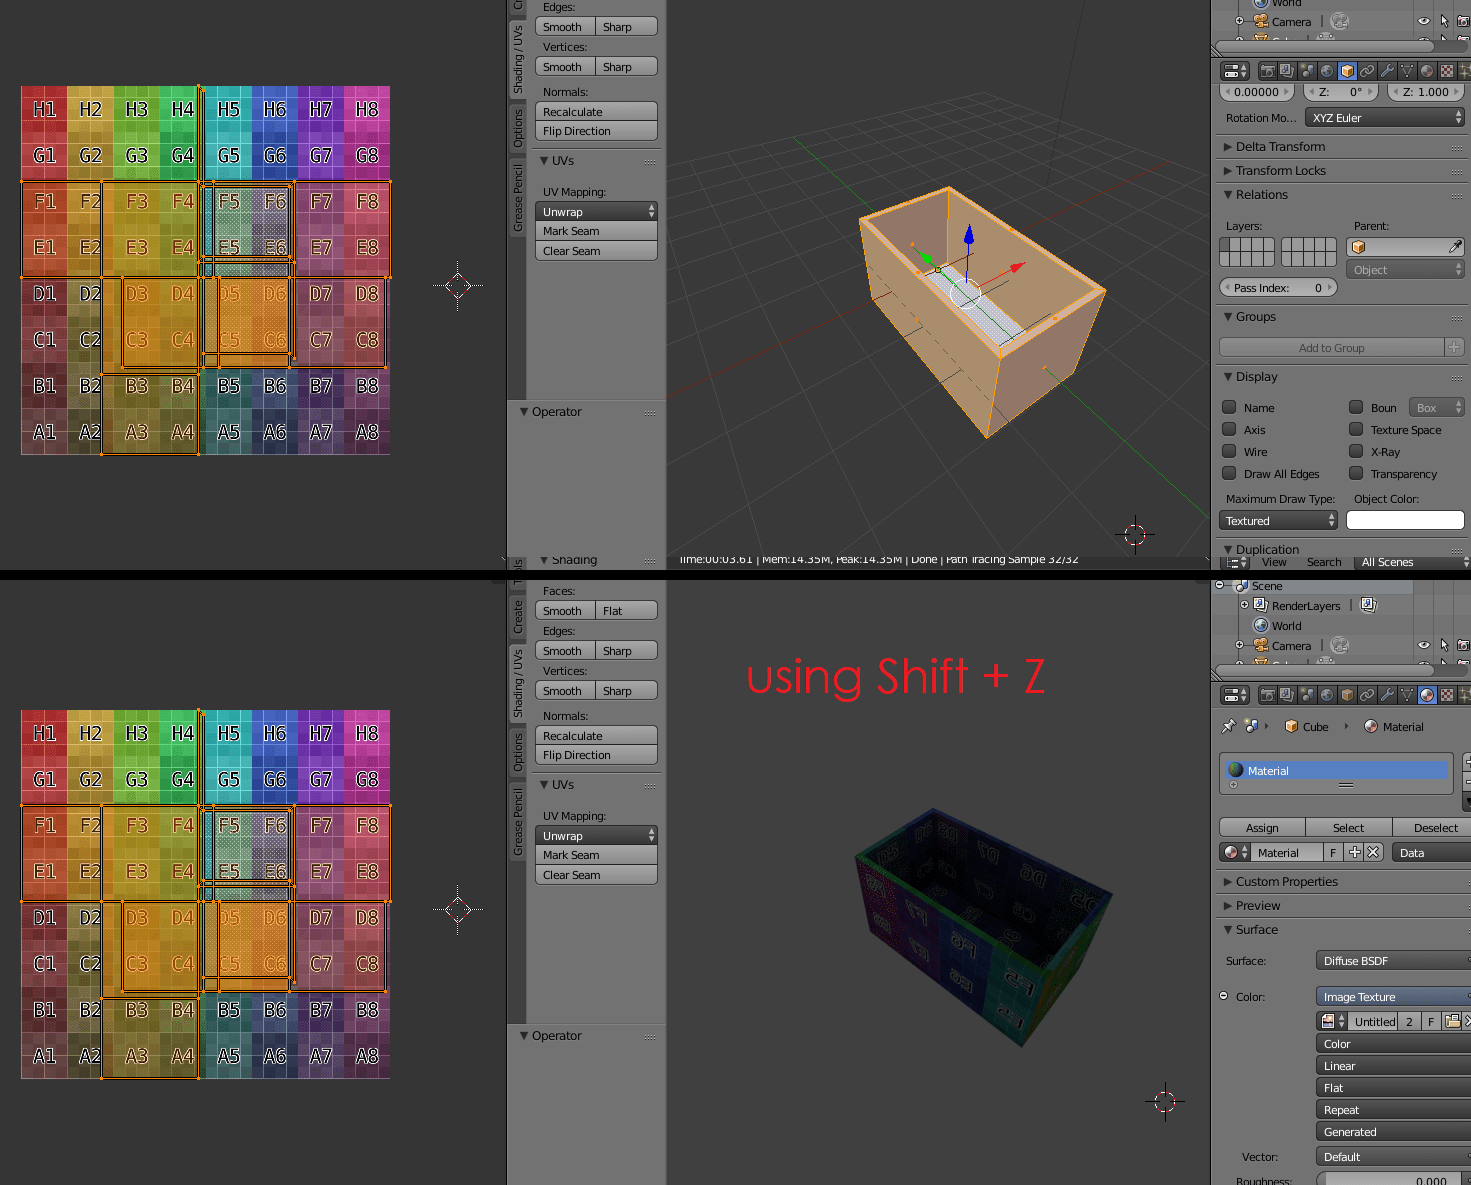Click the white Object Color swatch
This screenshot has width=1471, height=1185.
tap(1405, 520)
